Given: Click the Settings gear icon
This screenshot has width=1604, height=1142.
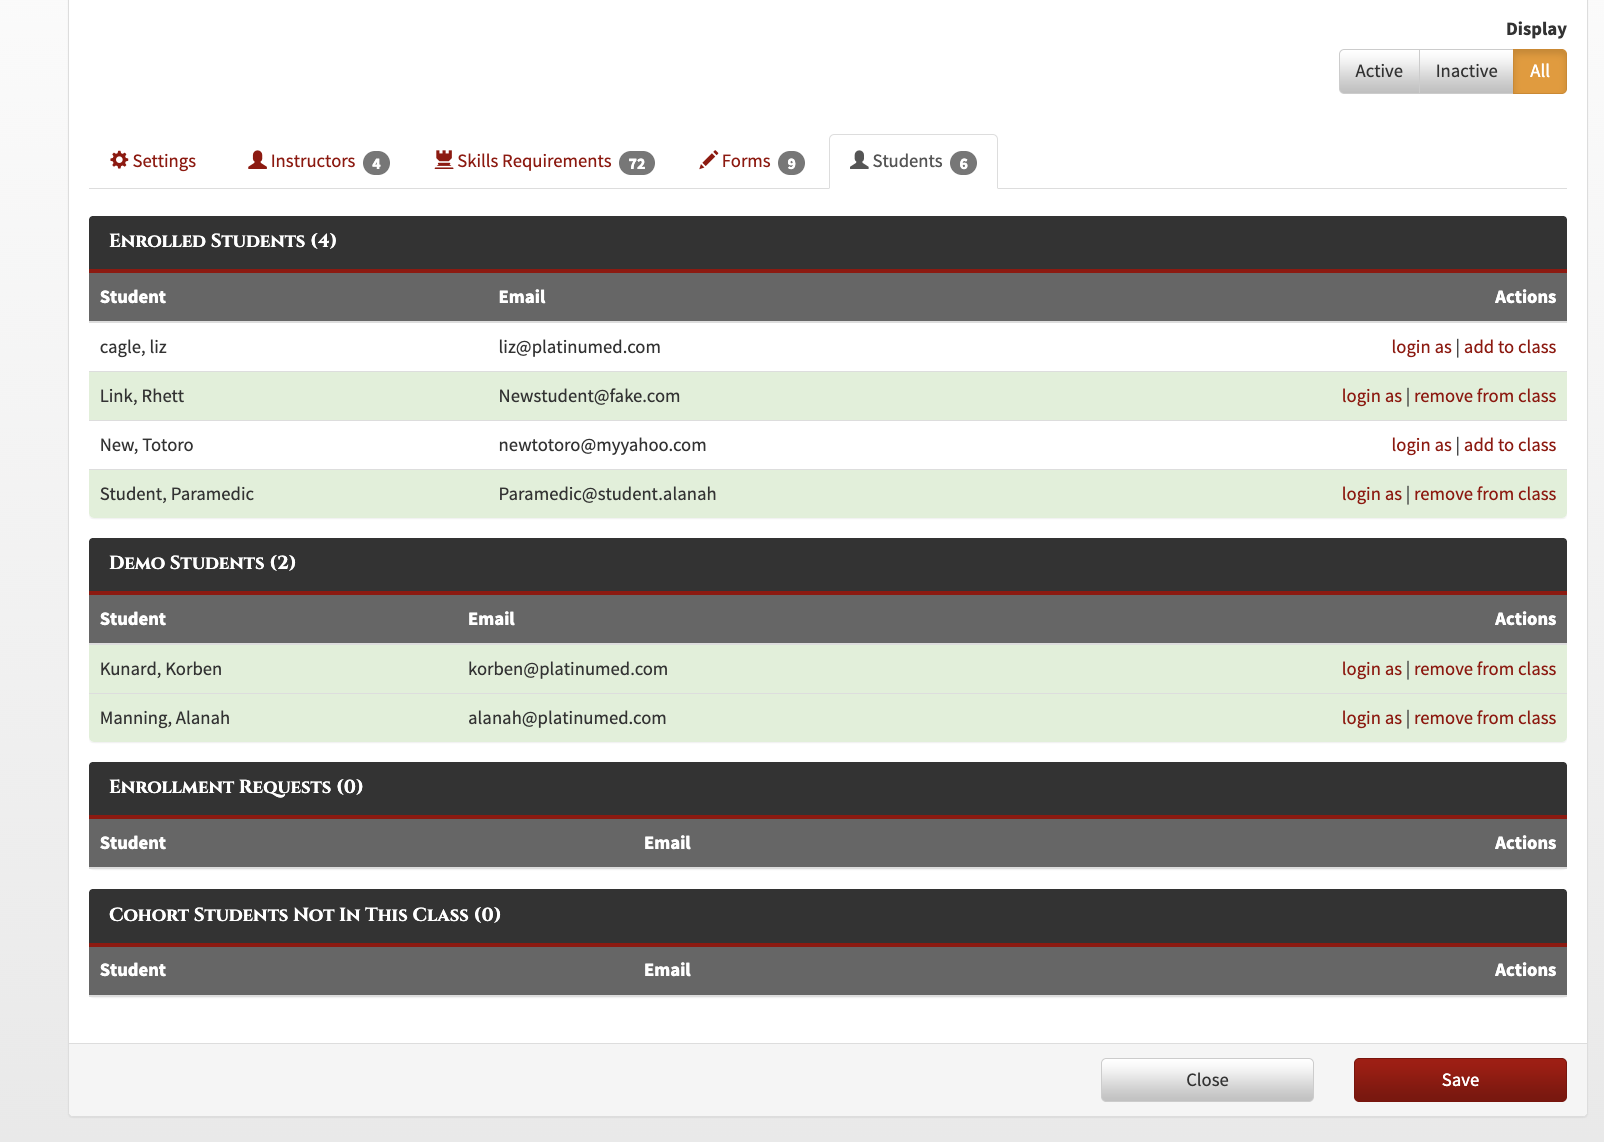Looking at the screenshot, I should click(119, 160).
